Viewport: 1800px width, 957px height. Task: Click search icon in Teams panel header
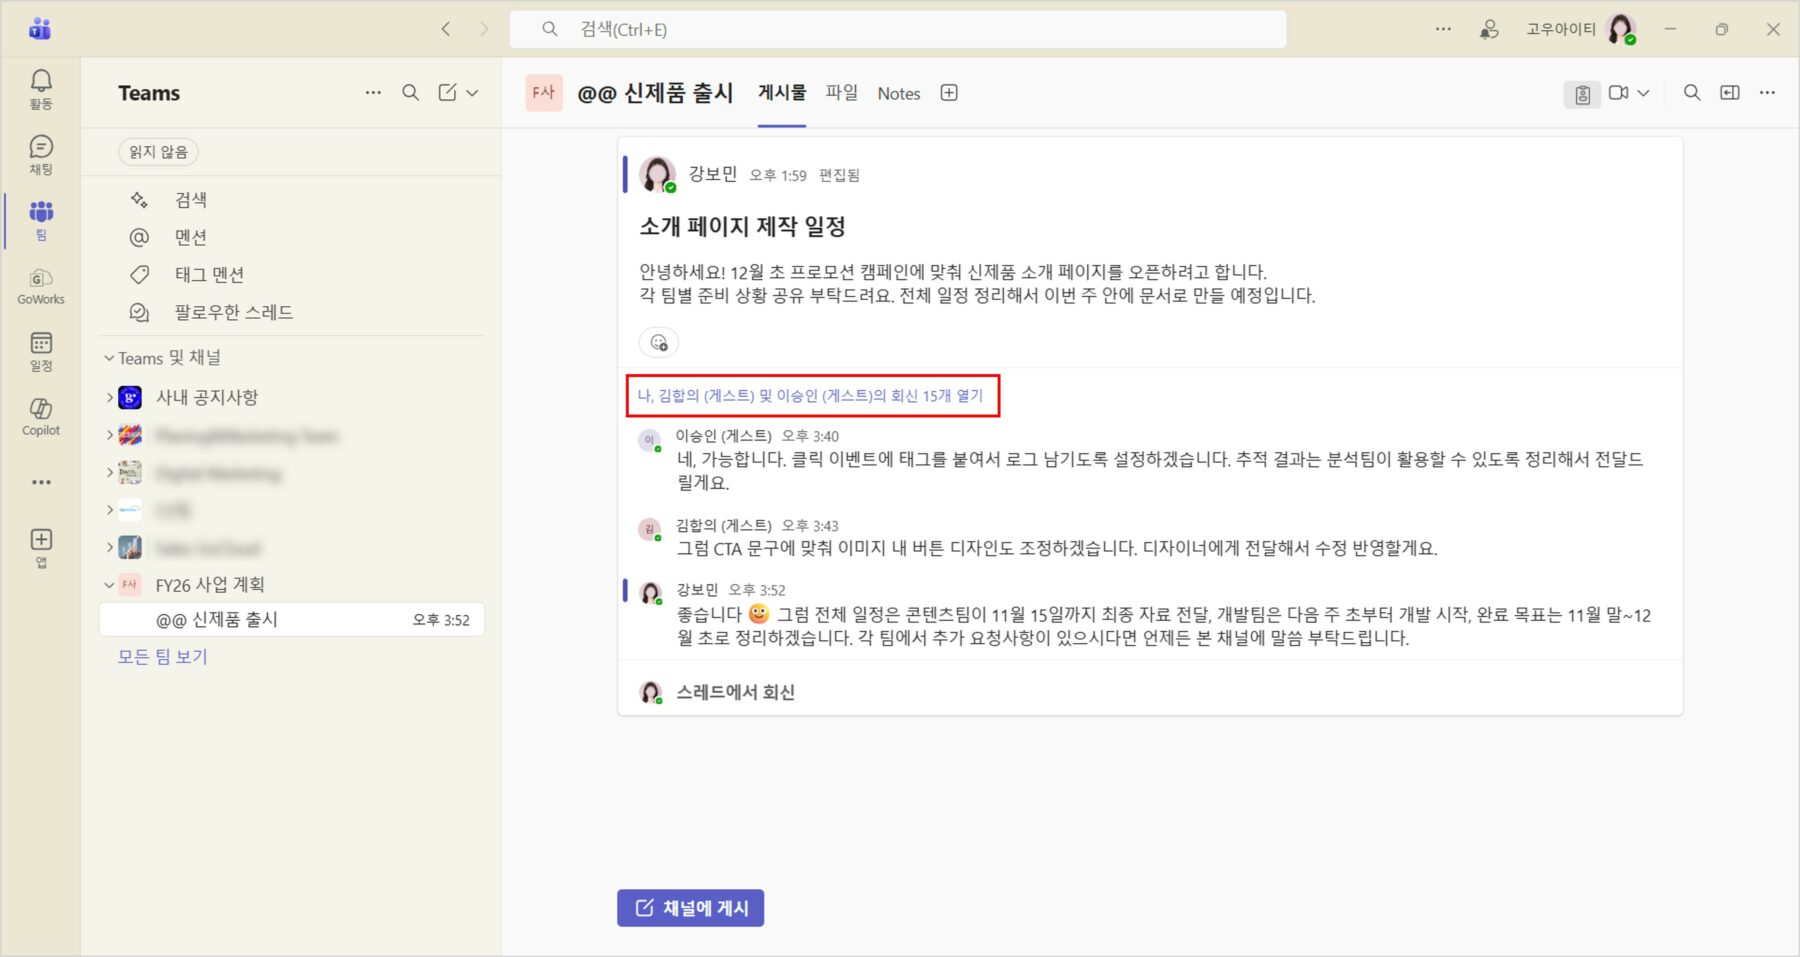point(410,93)
